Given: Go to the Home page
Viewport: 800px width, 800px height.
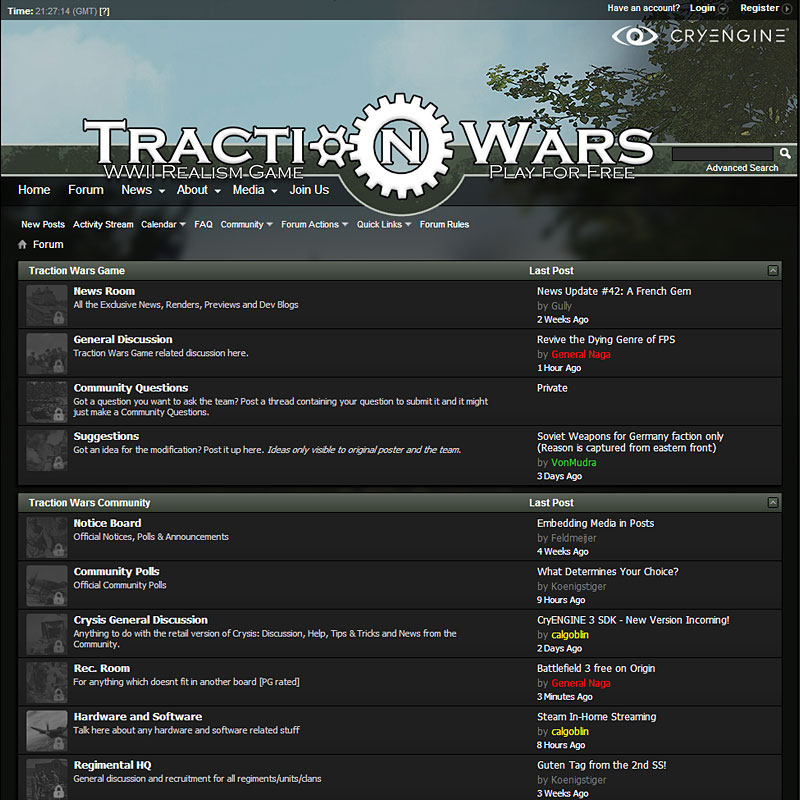Looking at the screenshot, I should pyautogui.click(x=34, y=190).
